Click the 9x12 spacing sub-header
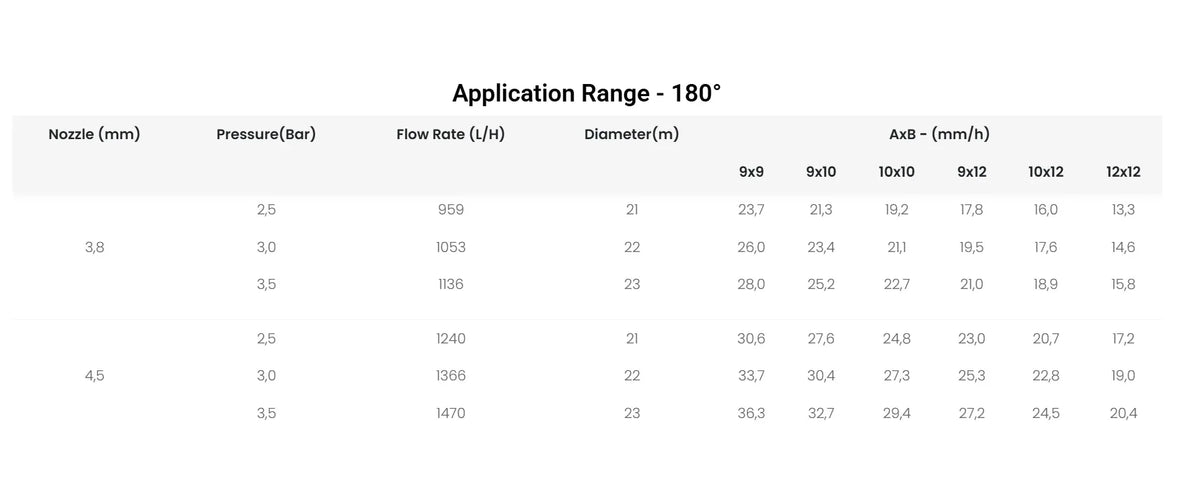 [x=971, y=171]
